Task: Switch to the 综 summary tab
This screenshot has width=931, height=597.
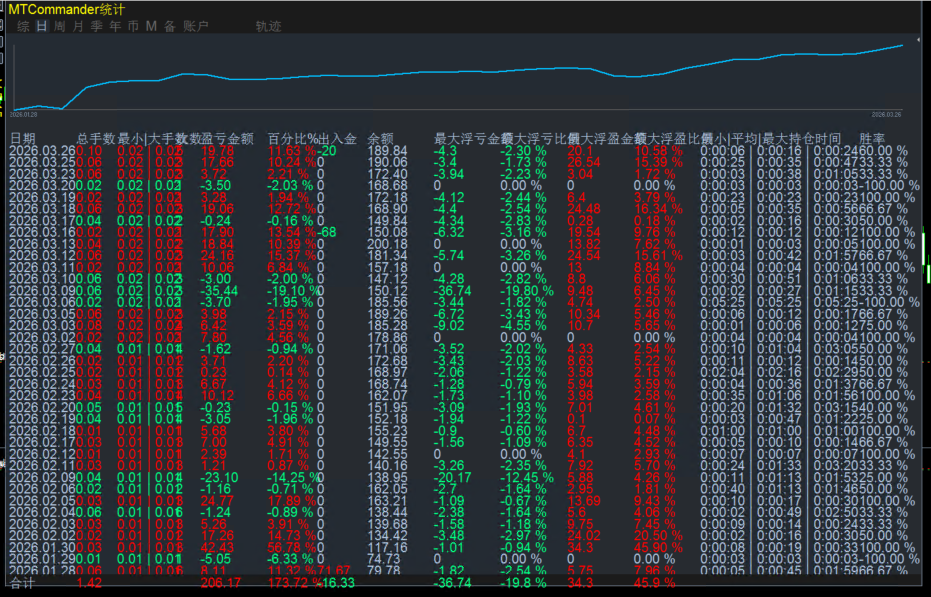Action: click(x=23, y=26)
